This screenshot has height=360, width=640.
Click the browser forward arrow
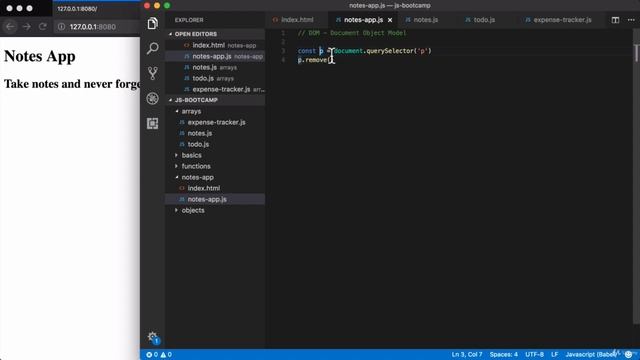27,27
